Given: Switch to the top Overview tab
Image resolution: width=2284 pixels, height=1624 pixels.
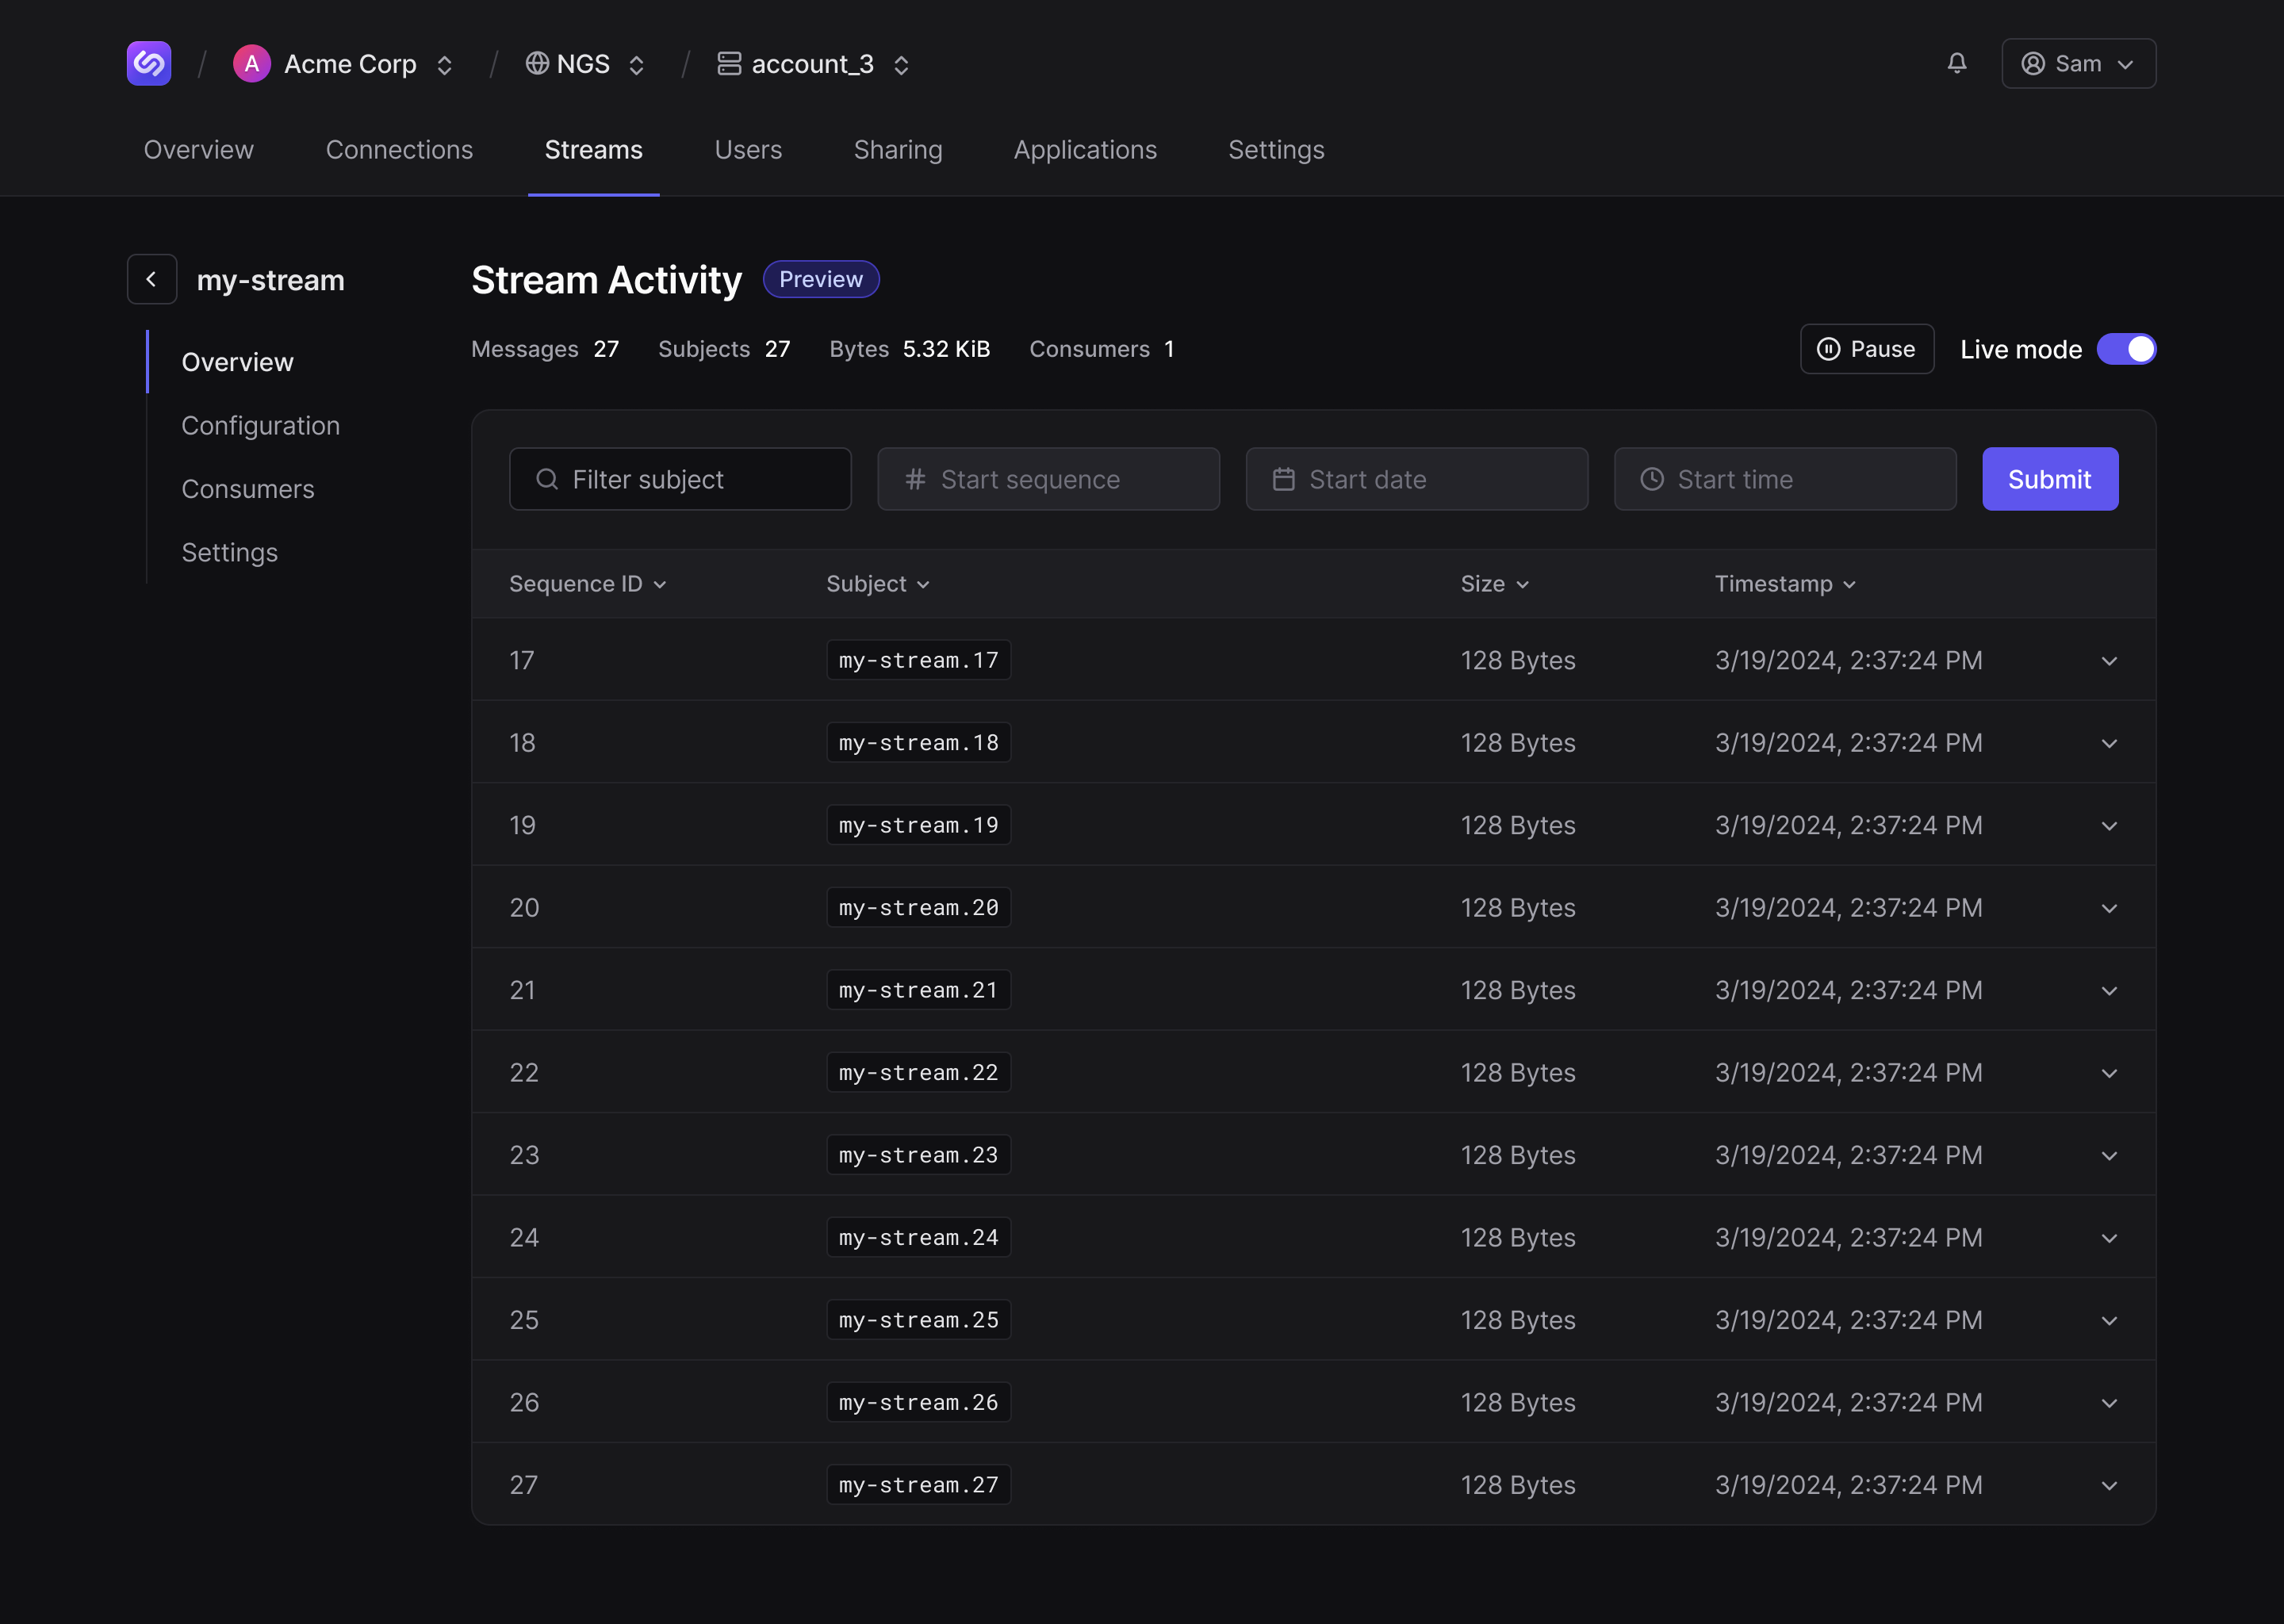Looking at the screenshot, I should (199, 150).
